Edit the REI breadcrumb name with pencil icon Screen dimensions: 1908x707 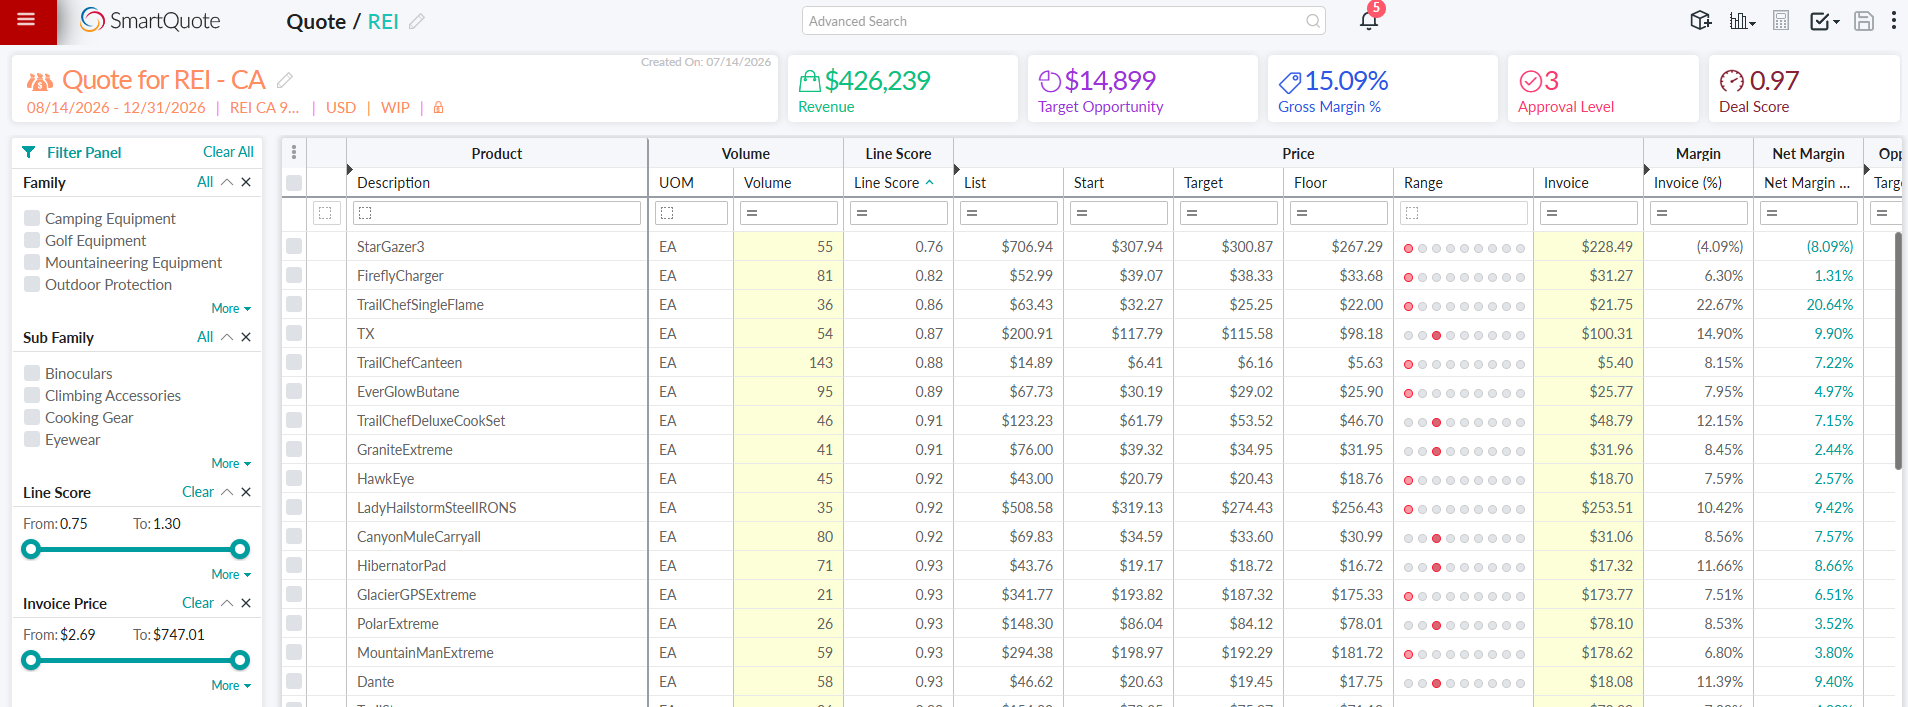(x=417, y=21)
